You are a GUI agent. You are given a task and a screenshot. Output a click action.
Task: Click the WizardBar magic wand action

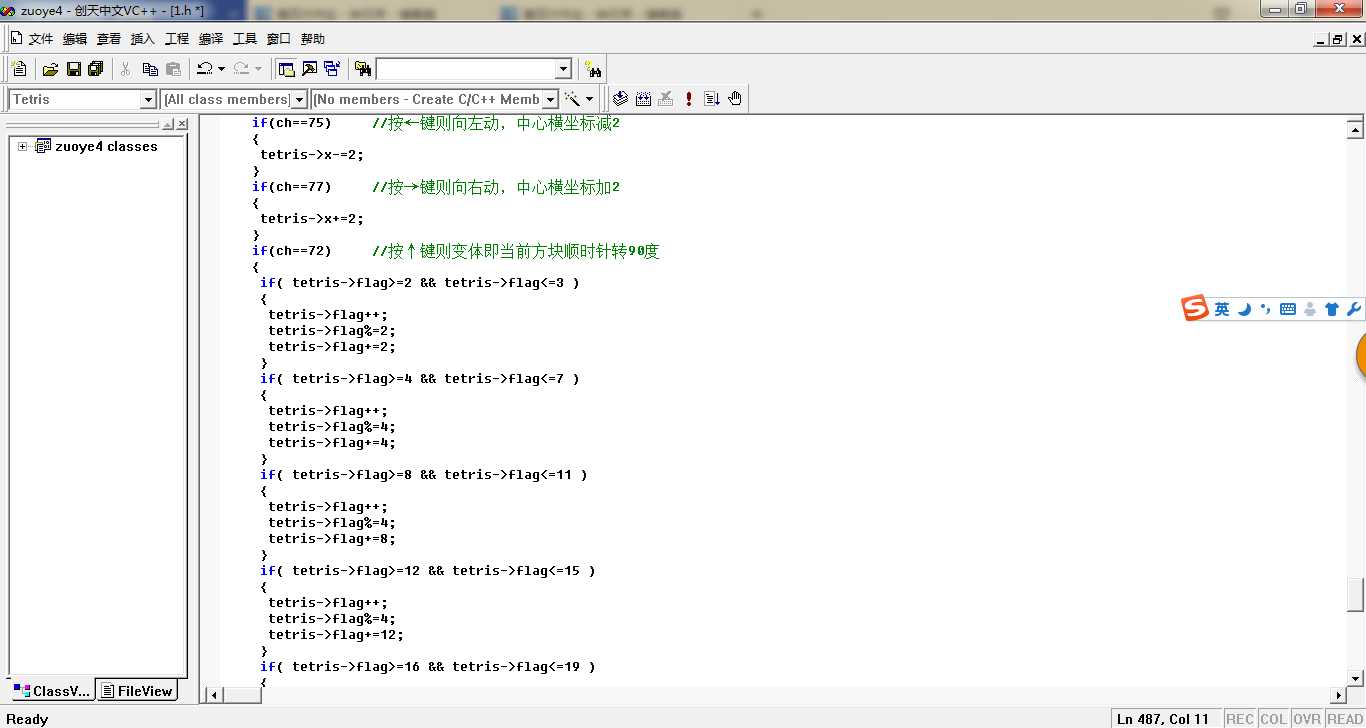(573, 99)
